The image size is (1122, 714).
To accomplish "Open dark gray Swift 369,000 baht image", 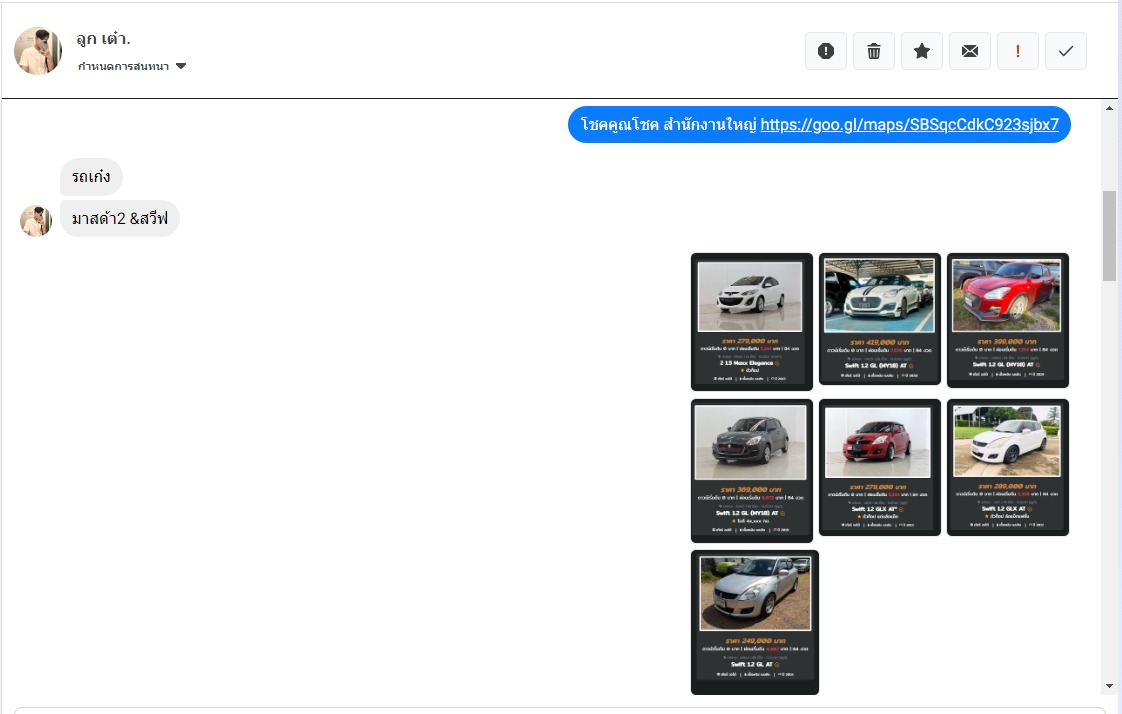I will [751, 470].
